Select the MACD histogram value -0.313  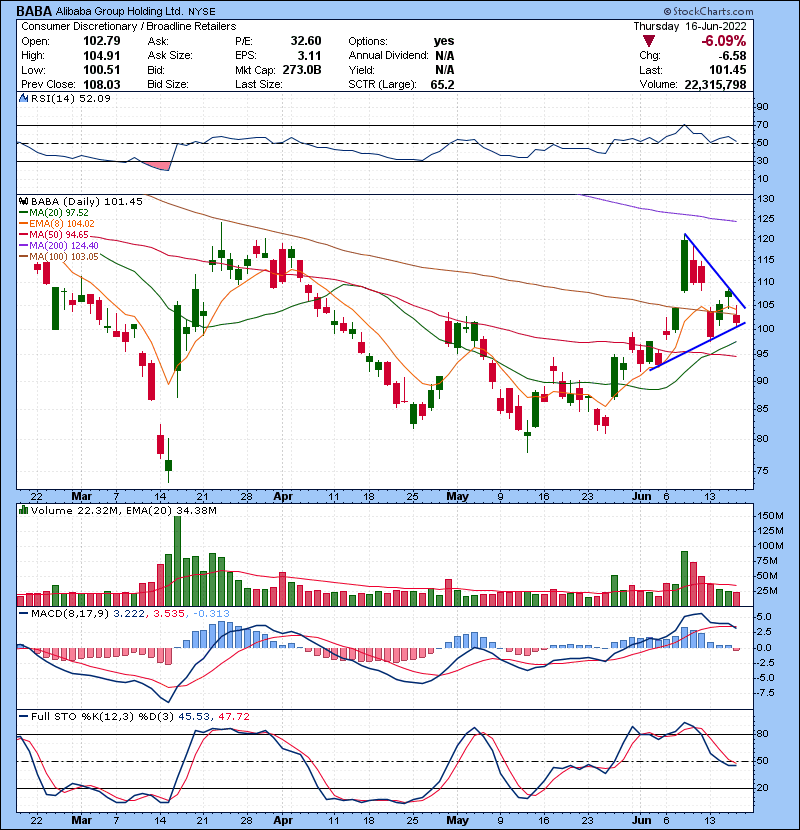point(211,614)
